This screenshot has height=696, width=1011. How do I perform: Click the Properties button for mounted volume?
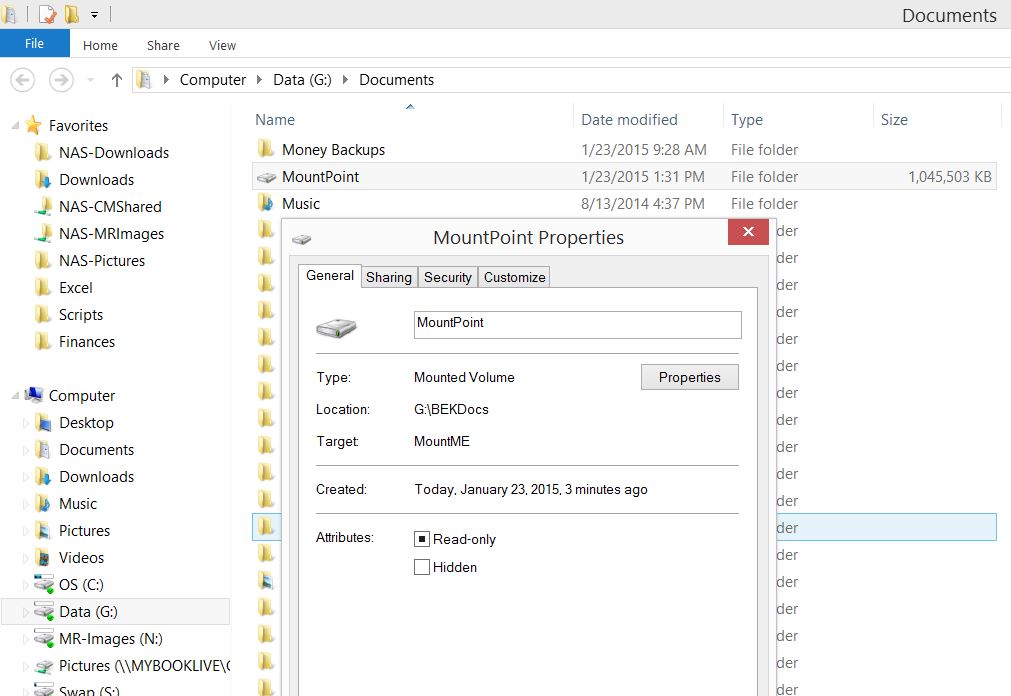coord(689,377)
